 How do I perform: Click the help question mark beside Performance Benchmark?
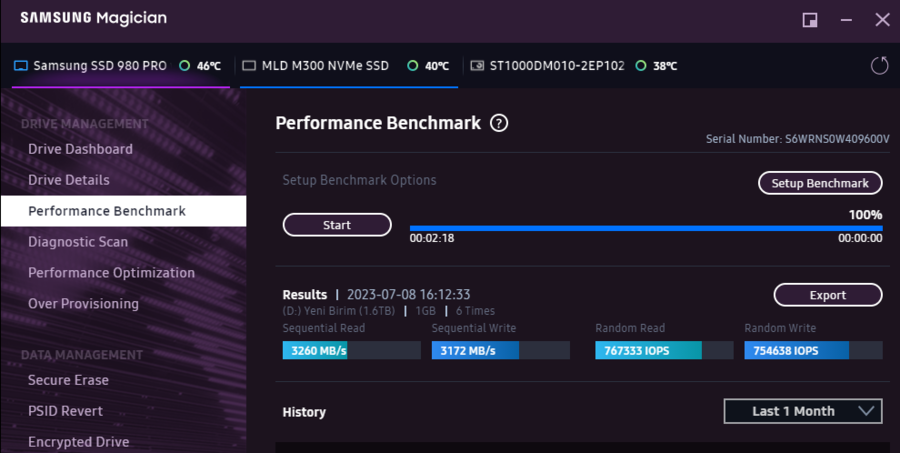(499, 123)
